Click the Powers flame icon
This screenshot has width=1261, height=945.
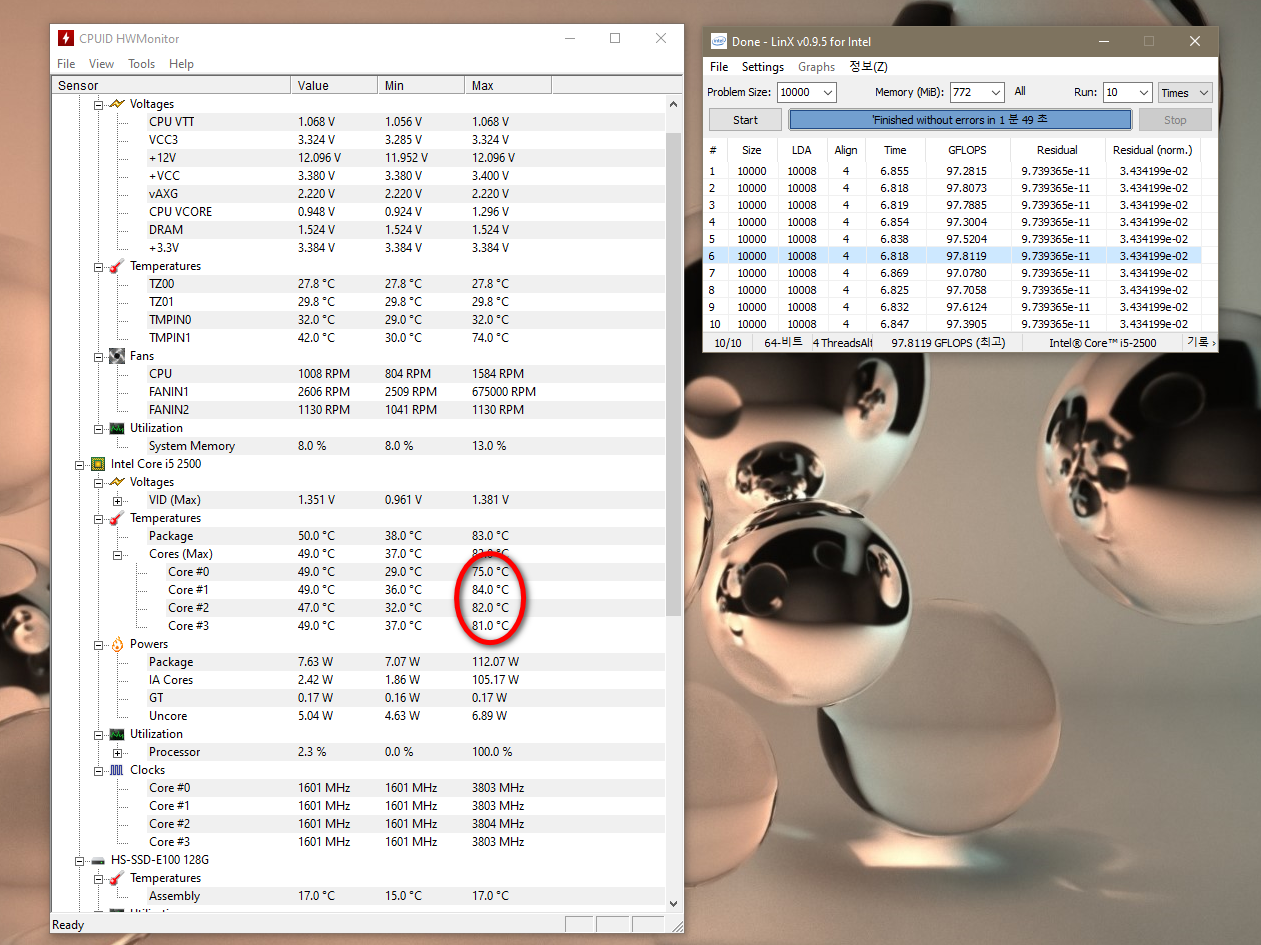[117, 644]
